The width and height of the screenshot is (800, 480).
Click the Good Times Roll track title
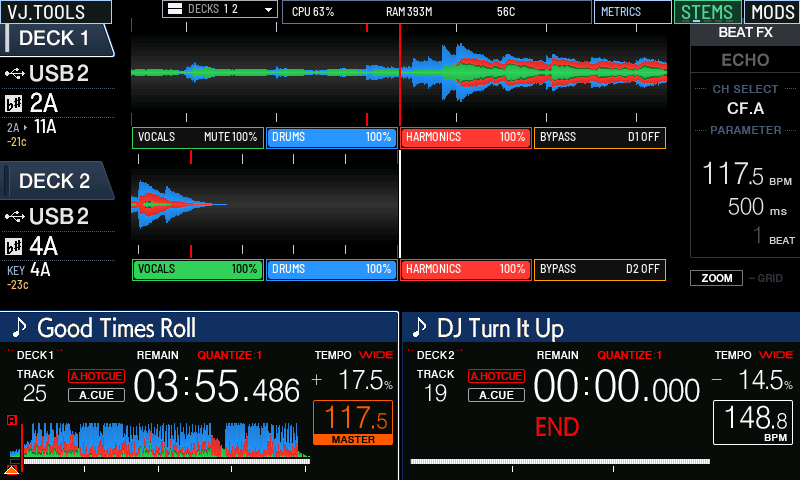[x=116, y=328]
